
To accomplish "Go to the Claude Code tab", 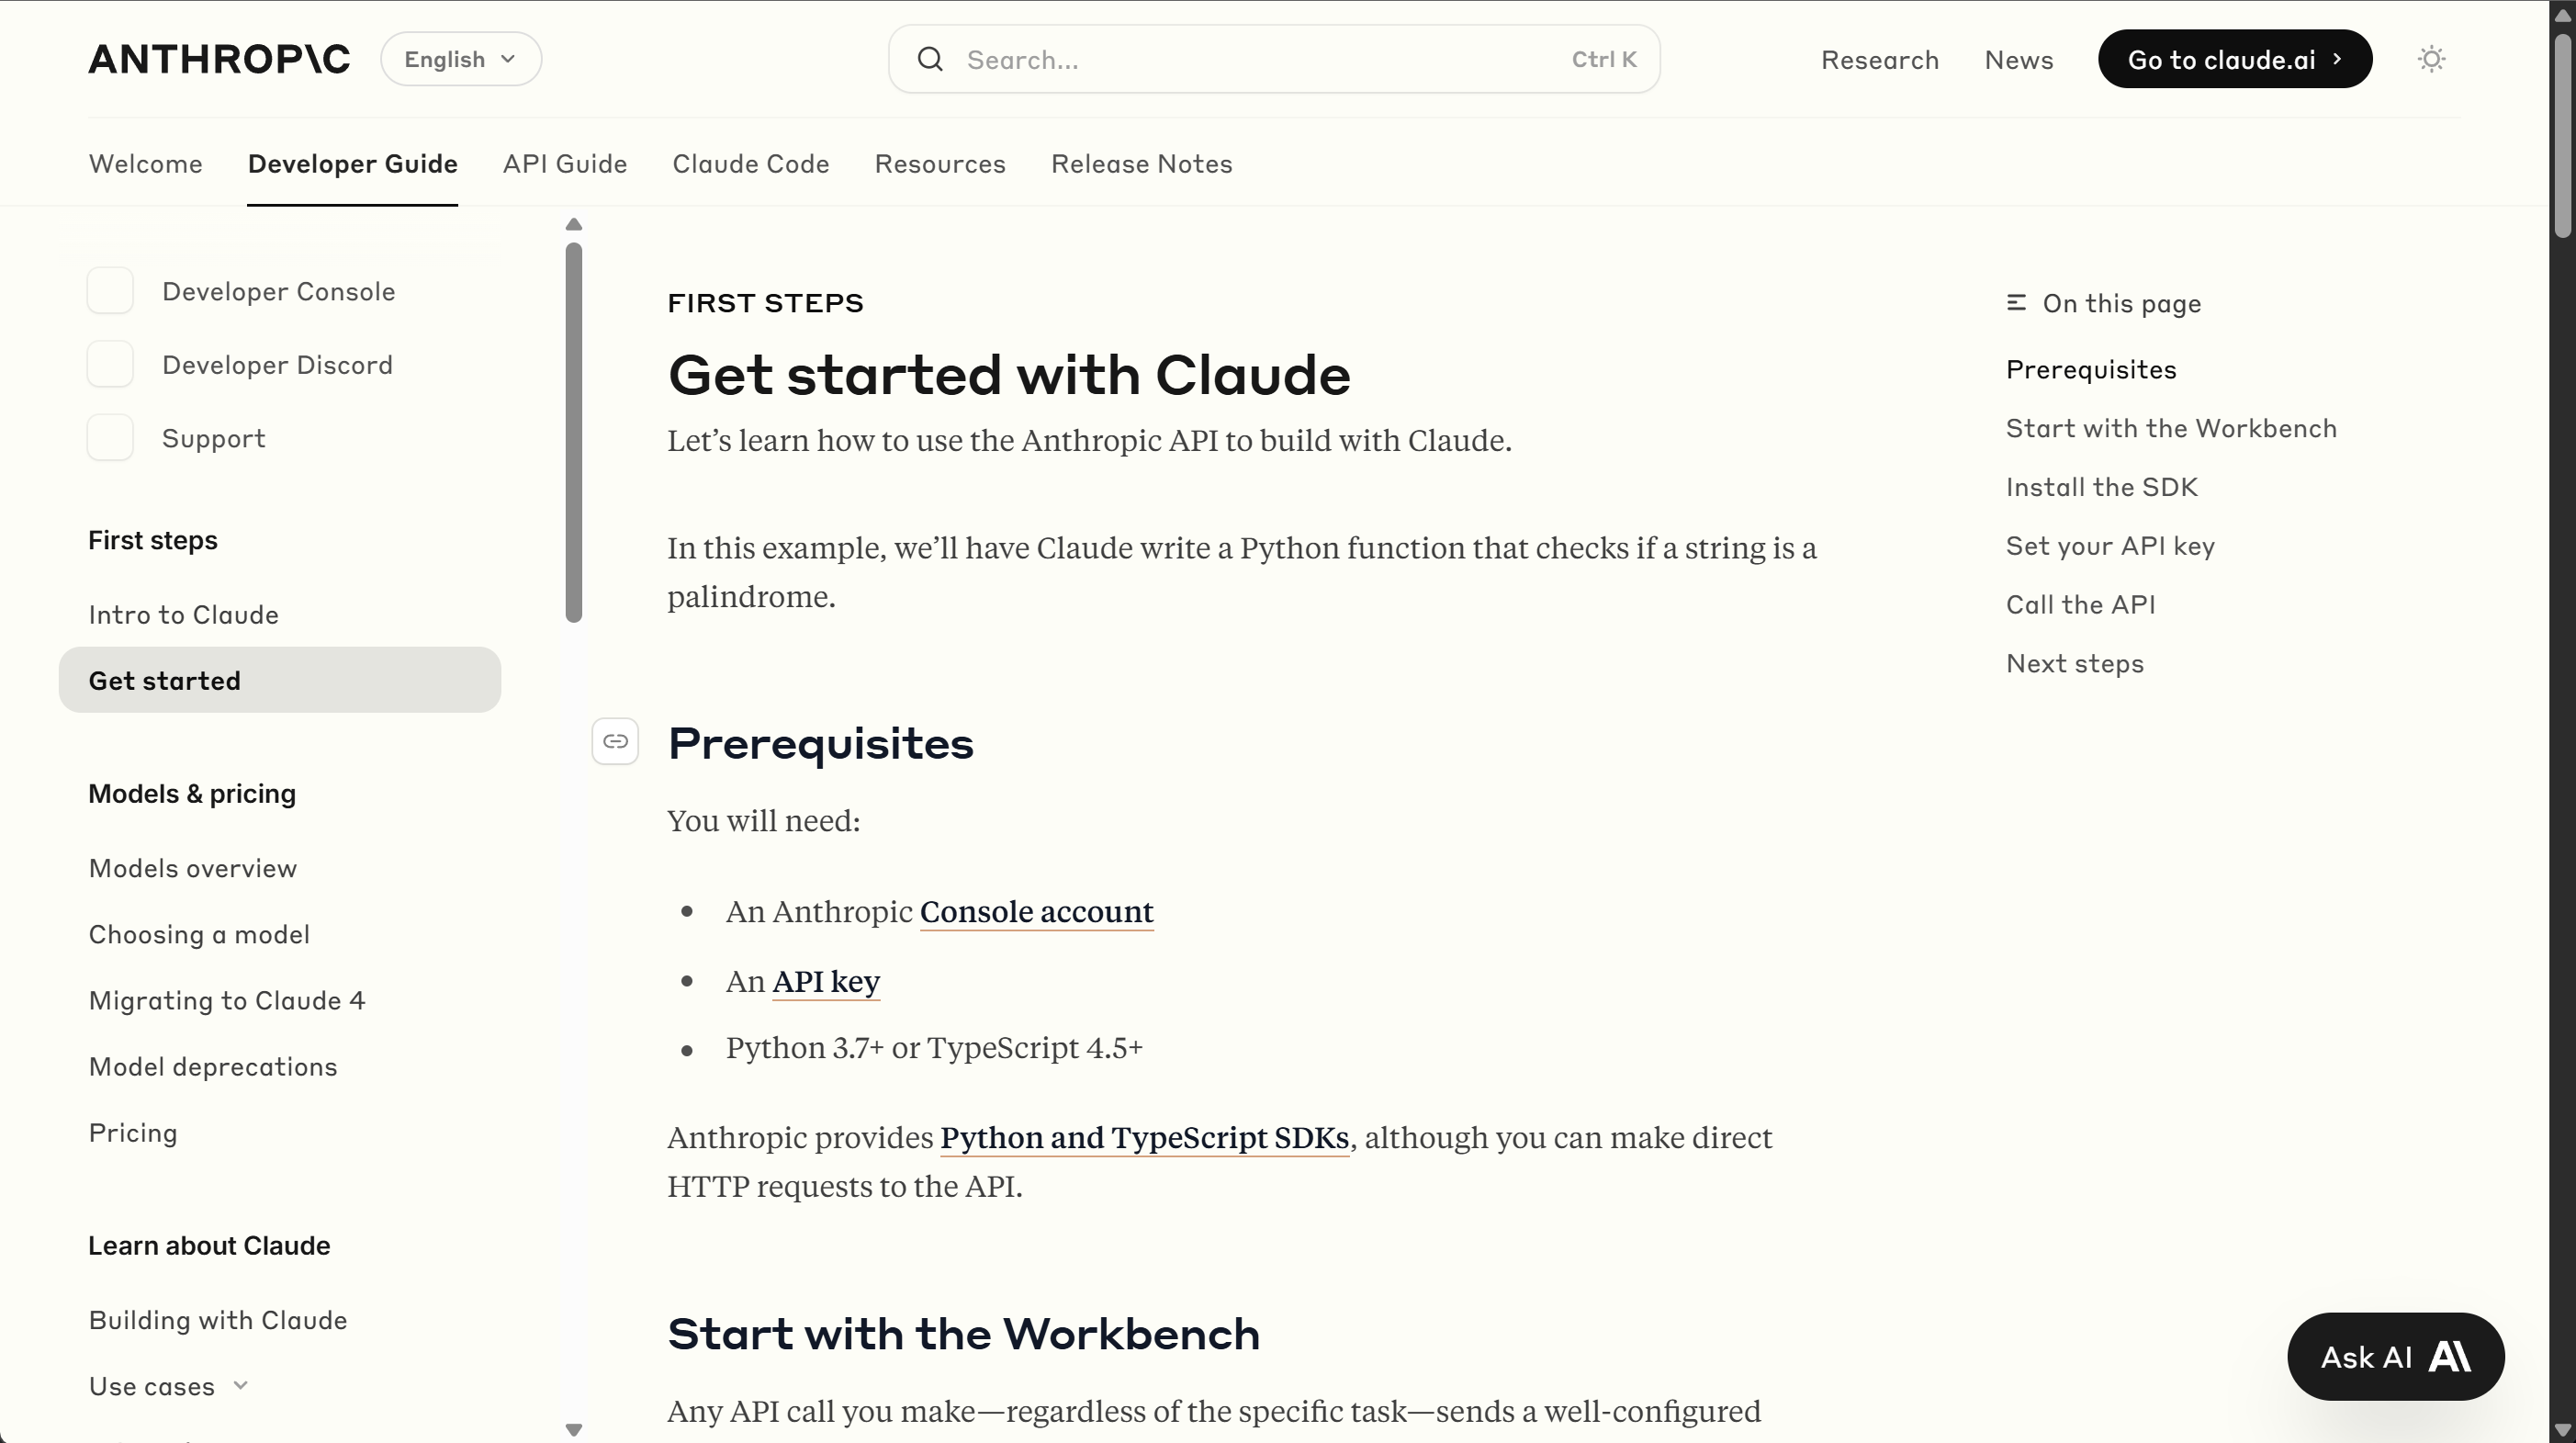I will pos(751,164).
